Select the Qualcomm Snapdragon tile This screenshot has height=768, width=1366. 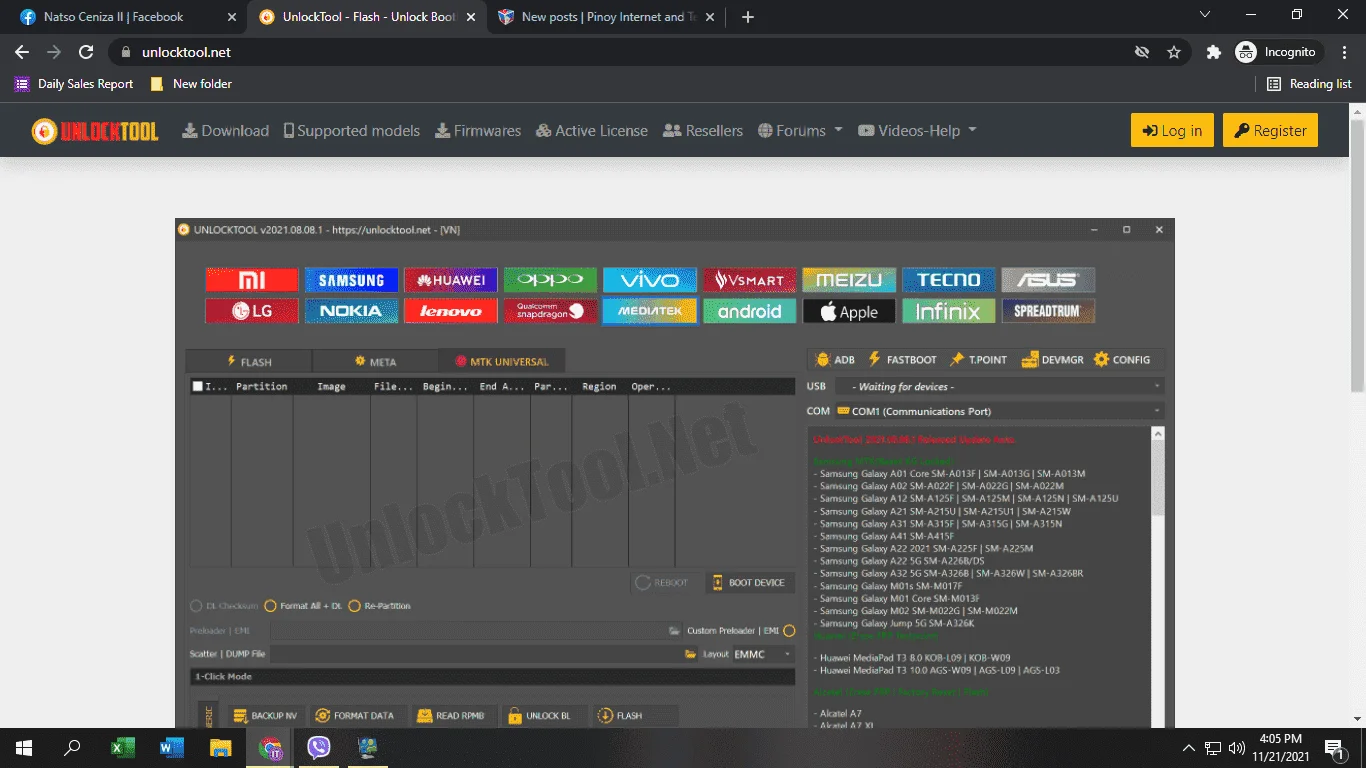tap(550, 311)
